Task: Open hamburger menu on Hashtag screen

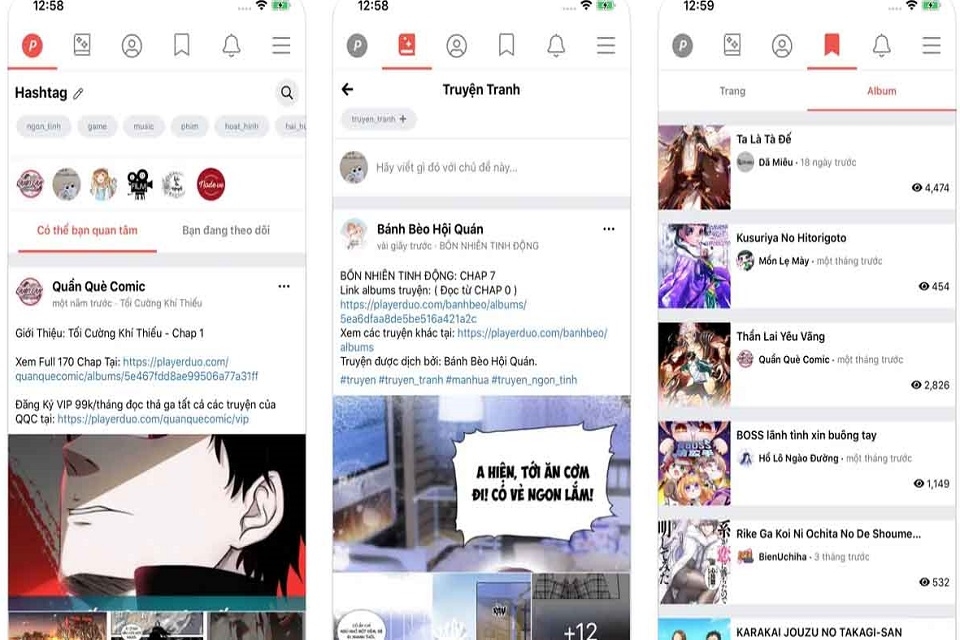Action: (282, 45)
